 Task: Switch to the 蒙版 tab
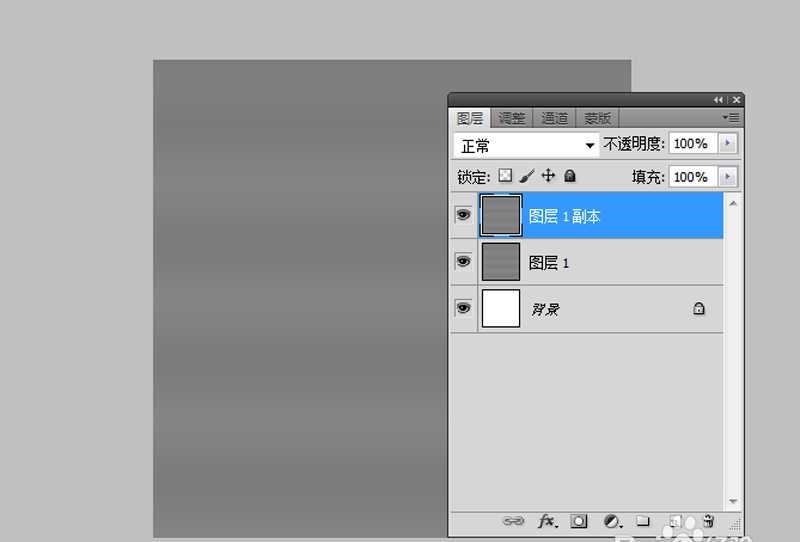[x=598, y=118]
